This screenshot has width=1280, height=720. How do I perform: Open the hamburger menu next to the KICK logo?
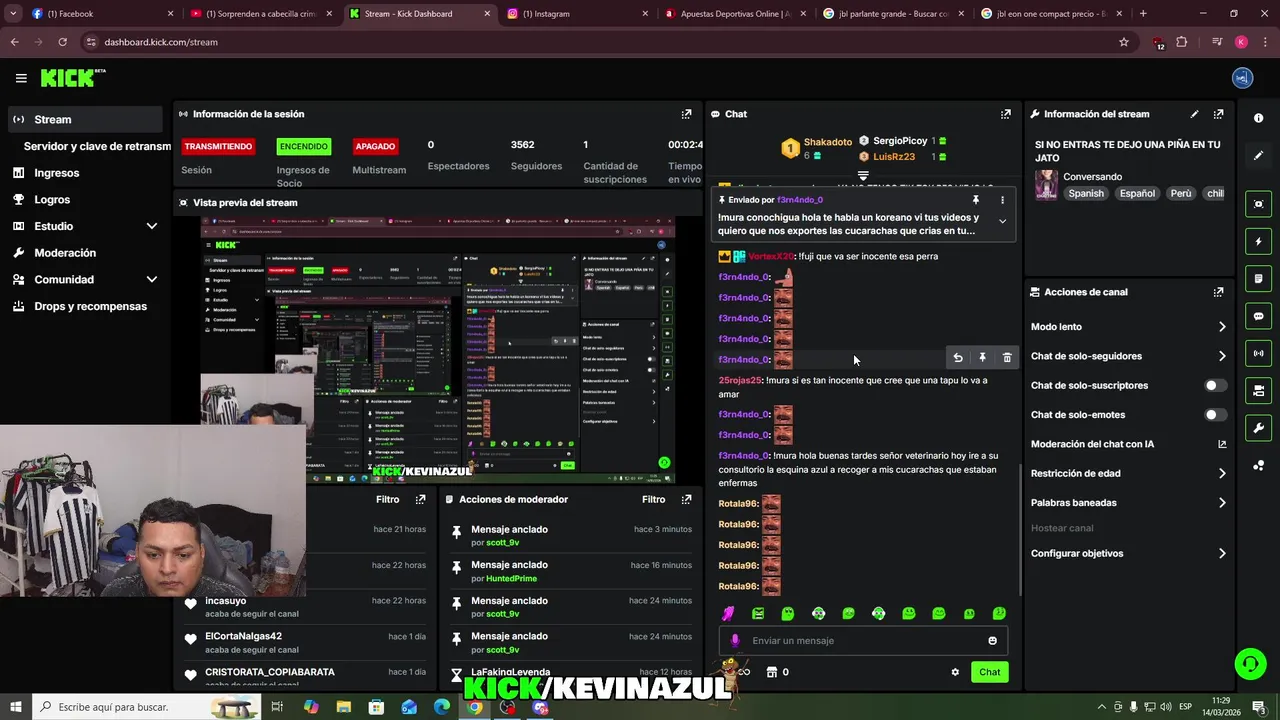[x=21, y=78]
